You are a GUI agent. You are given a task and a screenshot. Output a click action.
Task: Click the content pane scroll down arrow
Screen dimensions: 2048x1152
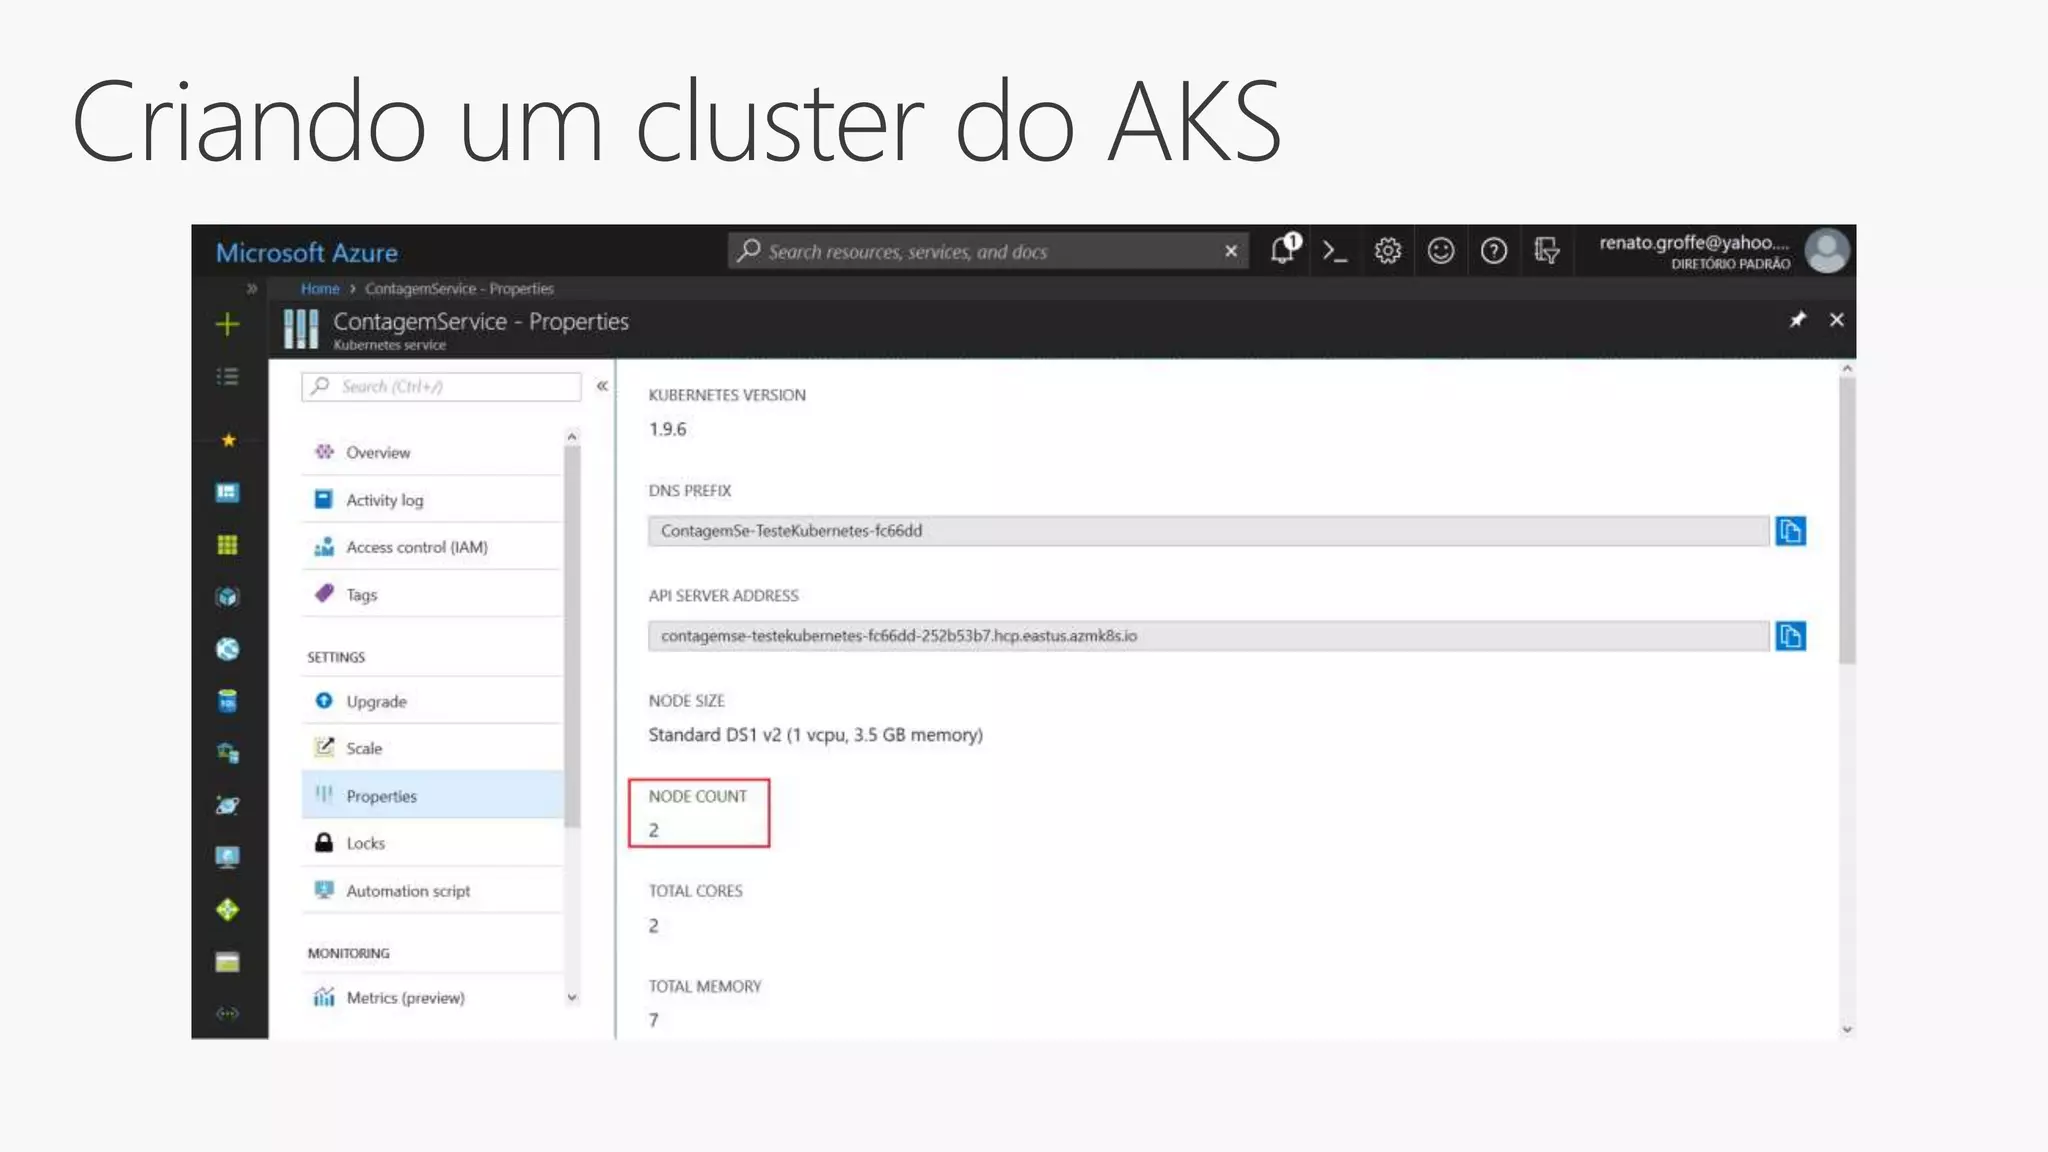(x=1847, y=1029)
